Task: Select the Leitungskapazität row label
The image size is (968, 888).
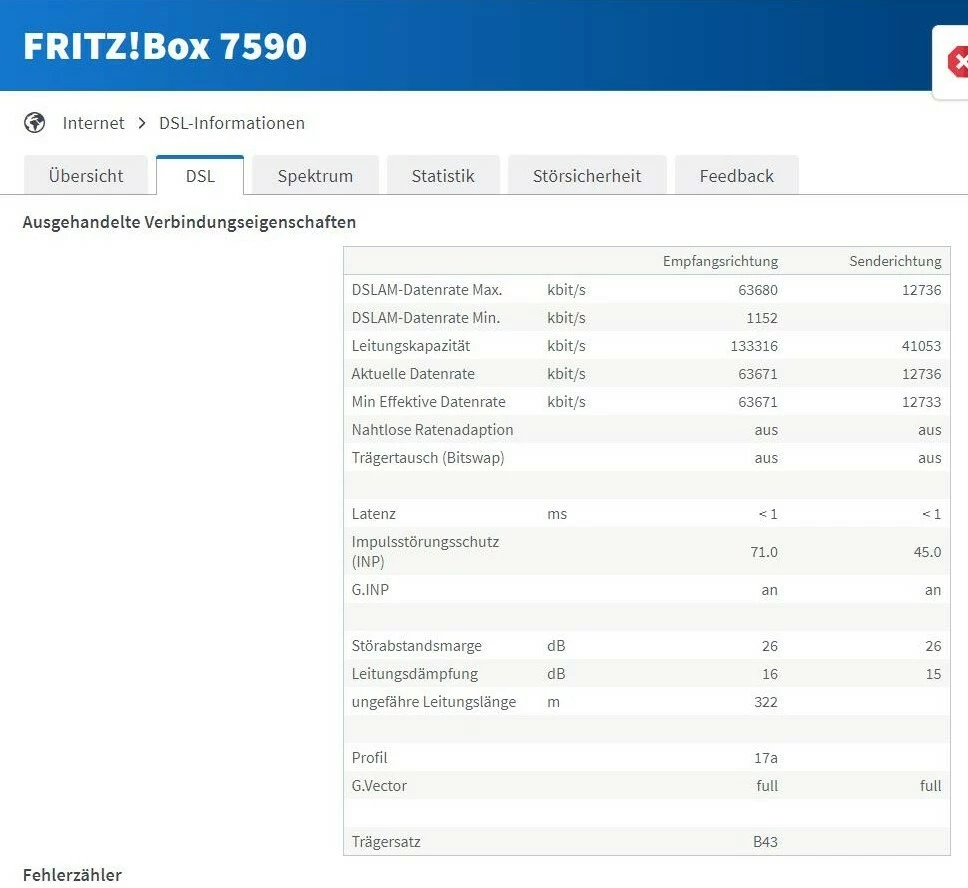Action: tap(411, 346)
